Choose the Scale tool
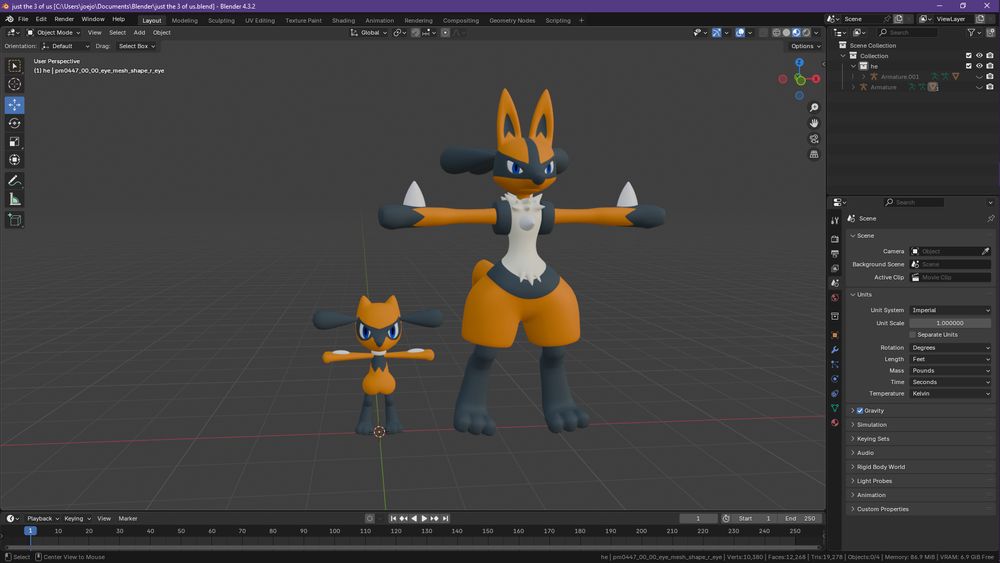Image resolution: width=1000 pixels, height=563 pixels. coord(15,141)
